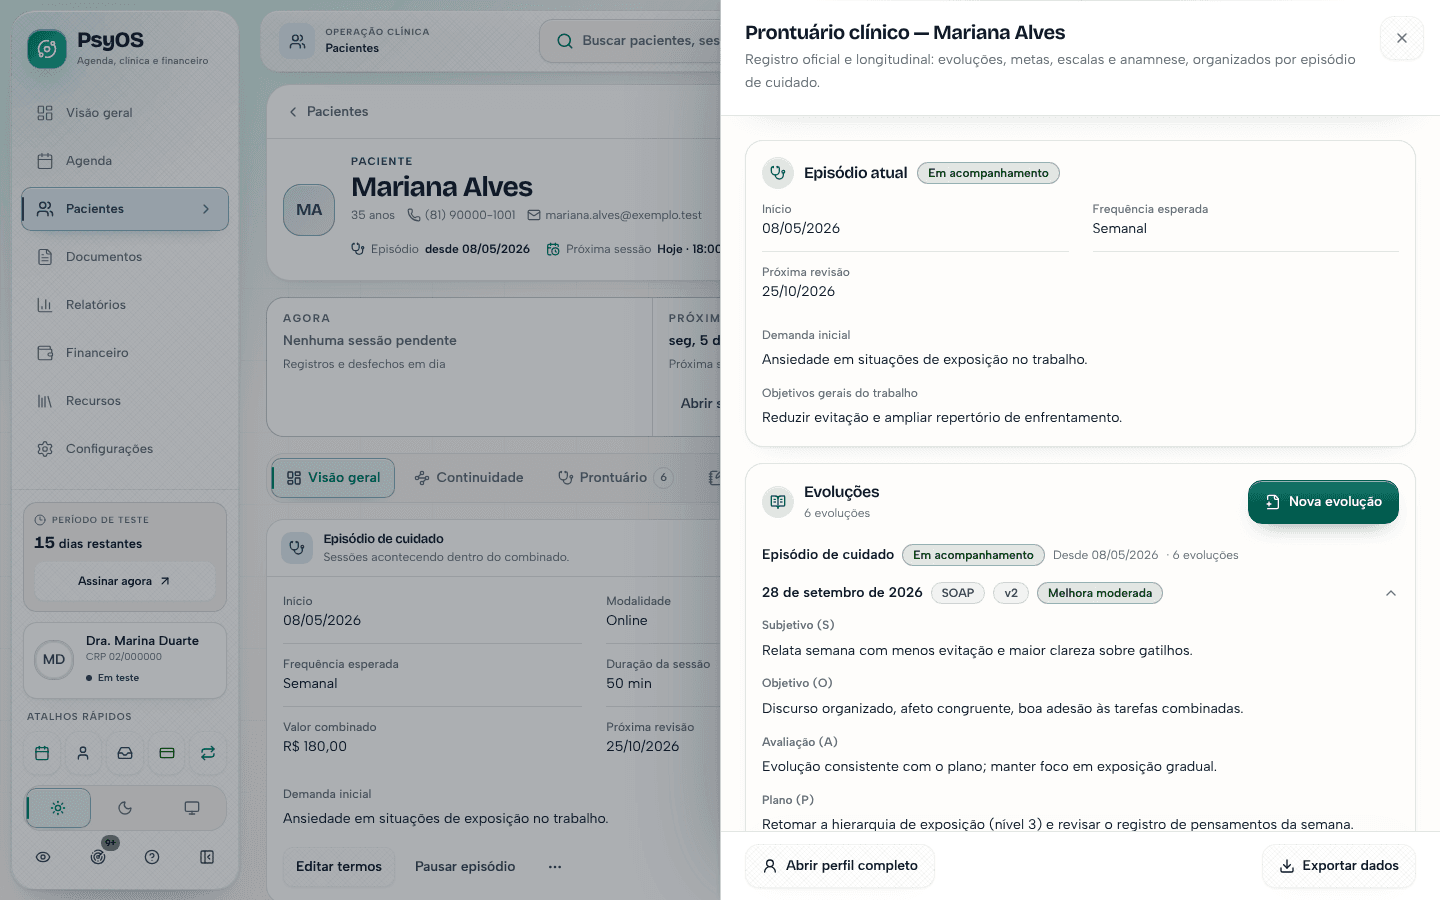Switch to the dark moon theme
Image resolution: width=1440 pixels, height=900 pixels.
click(125, 808)
